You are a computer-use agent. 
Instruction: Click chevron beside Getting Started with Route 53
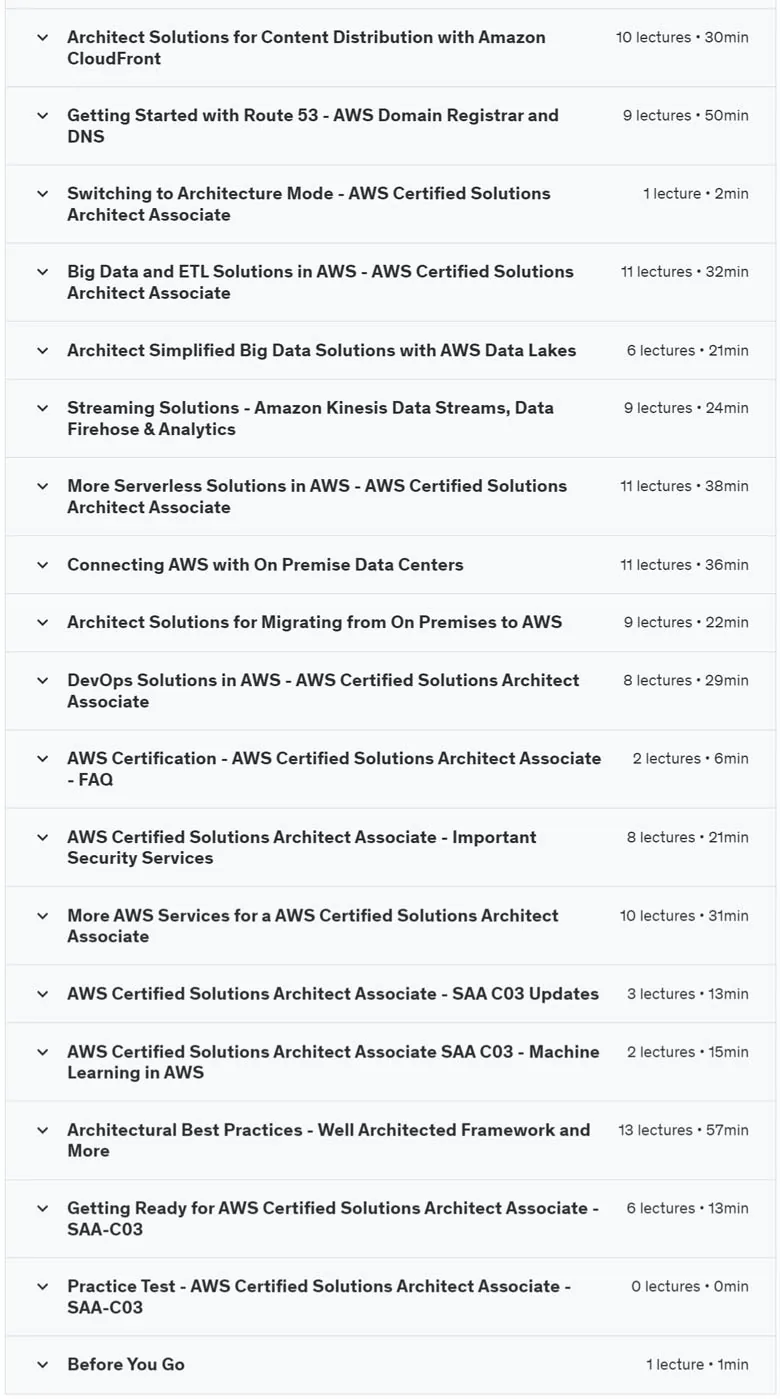42,116
